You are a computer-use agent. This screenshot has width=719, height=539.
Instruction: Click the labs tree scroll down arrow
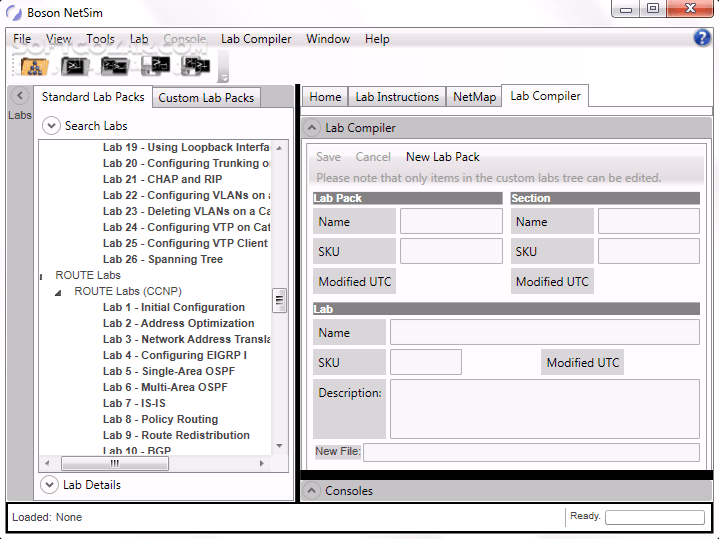279,446
